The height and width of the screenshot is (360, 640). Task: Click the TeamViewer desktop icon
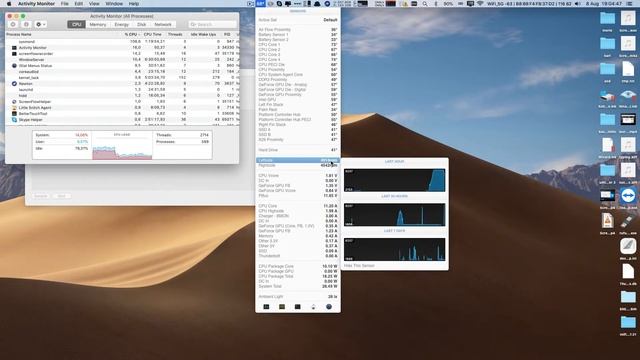click(628, 196)
